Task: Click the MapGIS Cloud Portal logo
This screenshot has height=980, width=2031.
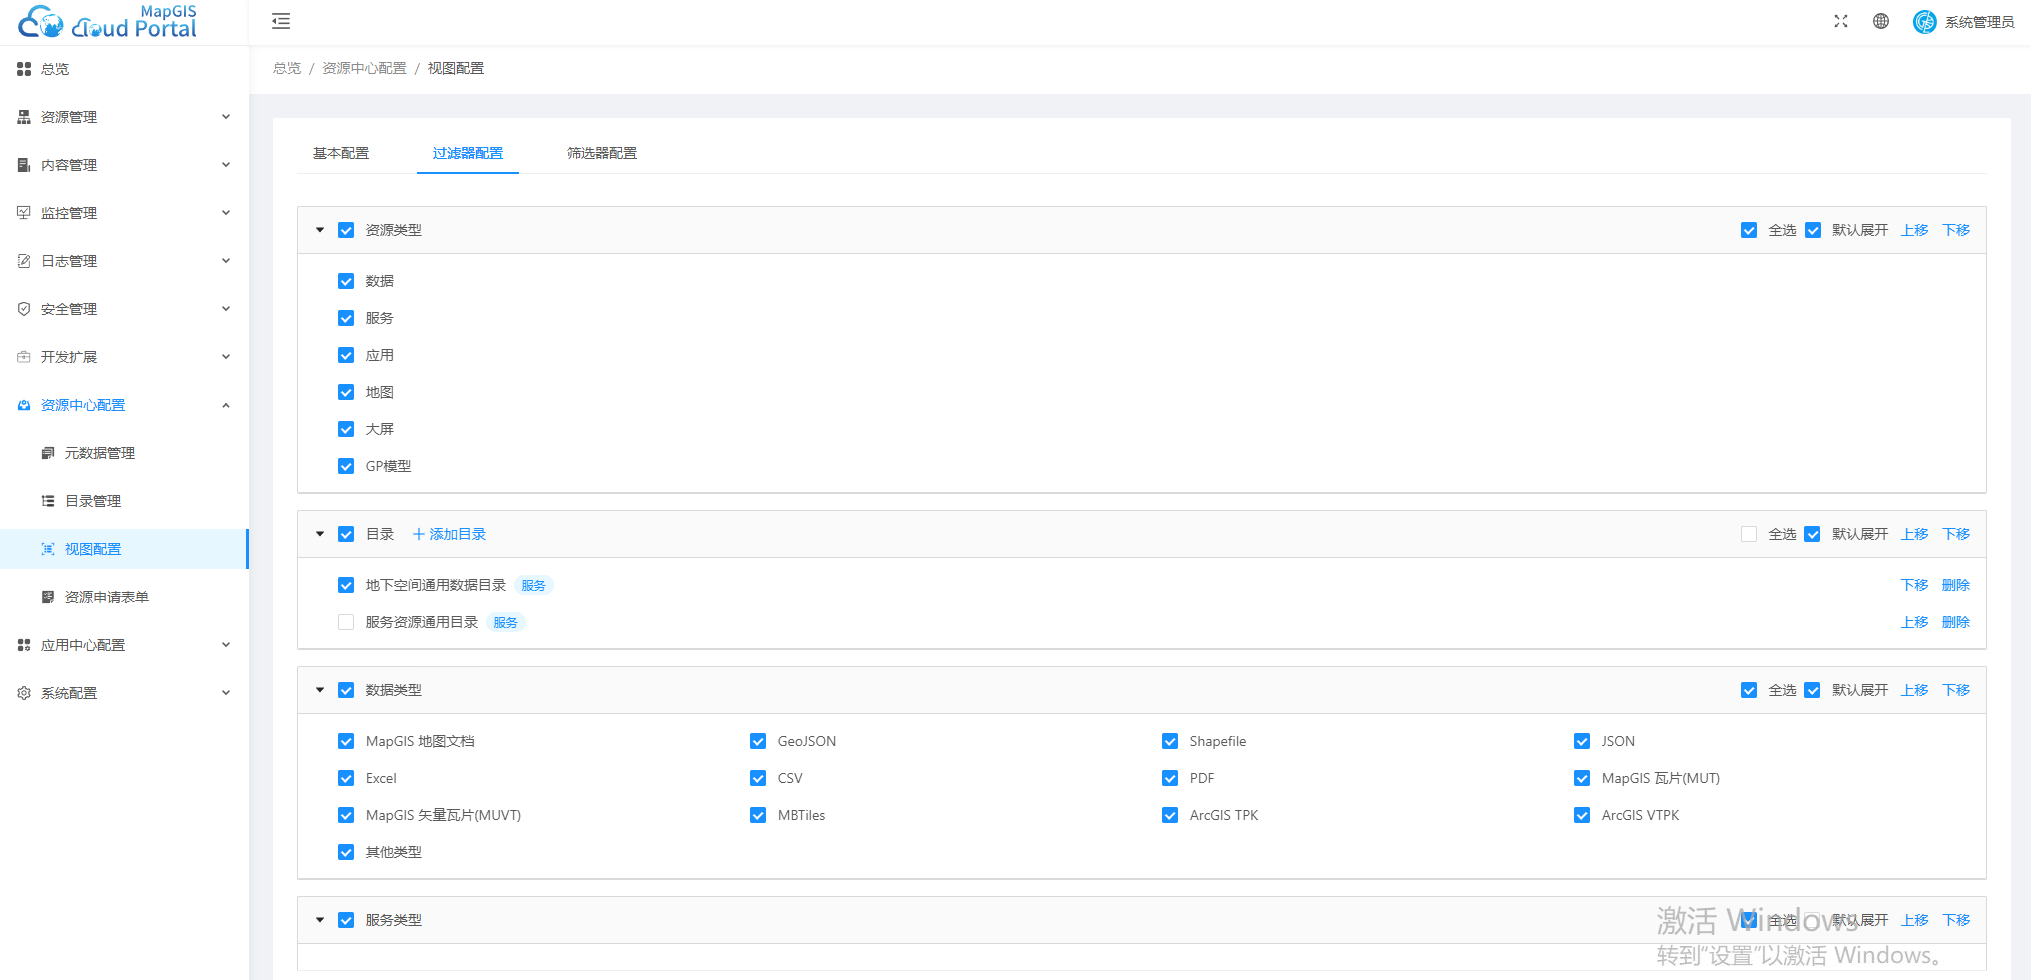Action: [108, 21]
